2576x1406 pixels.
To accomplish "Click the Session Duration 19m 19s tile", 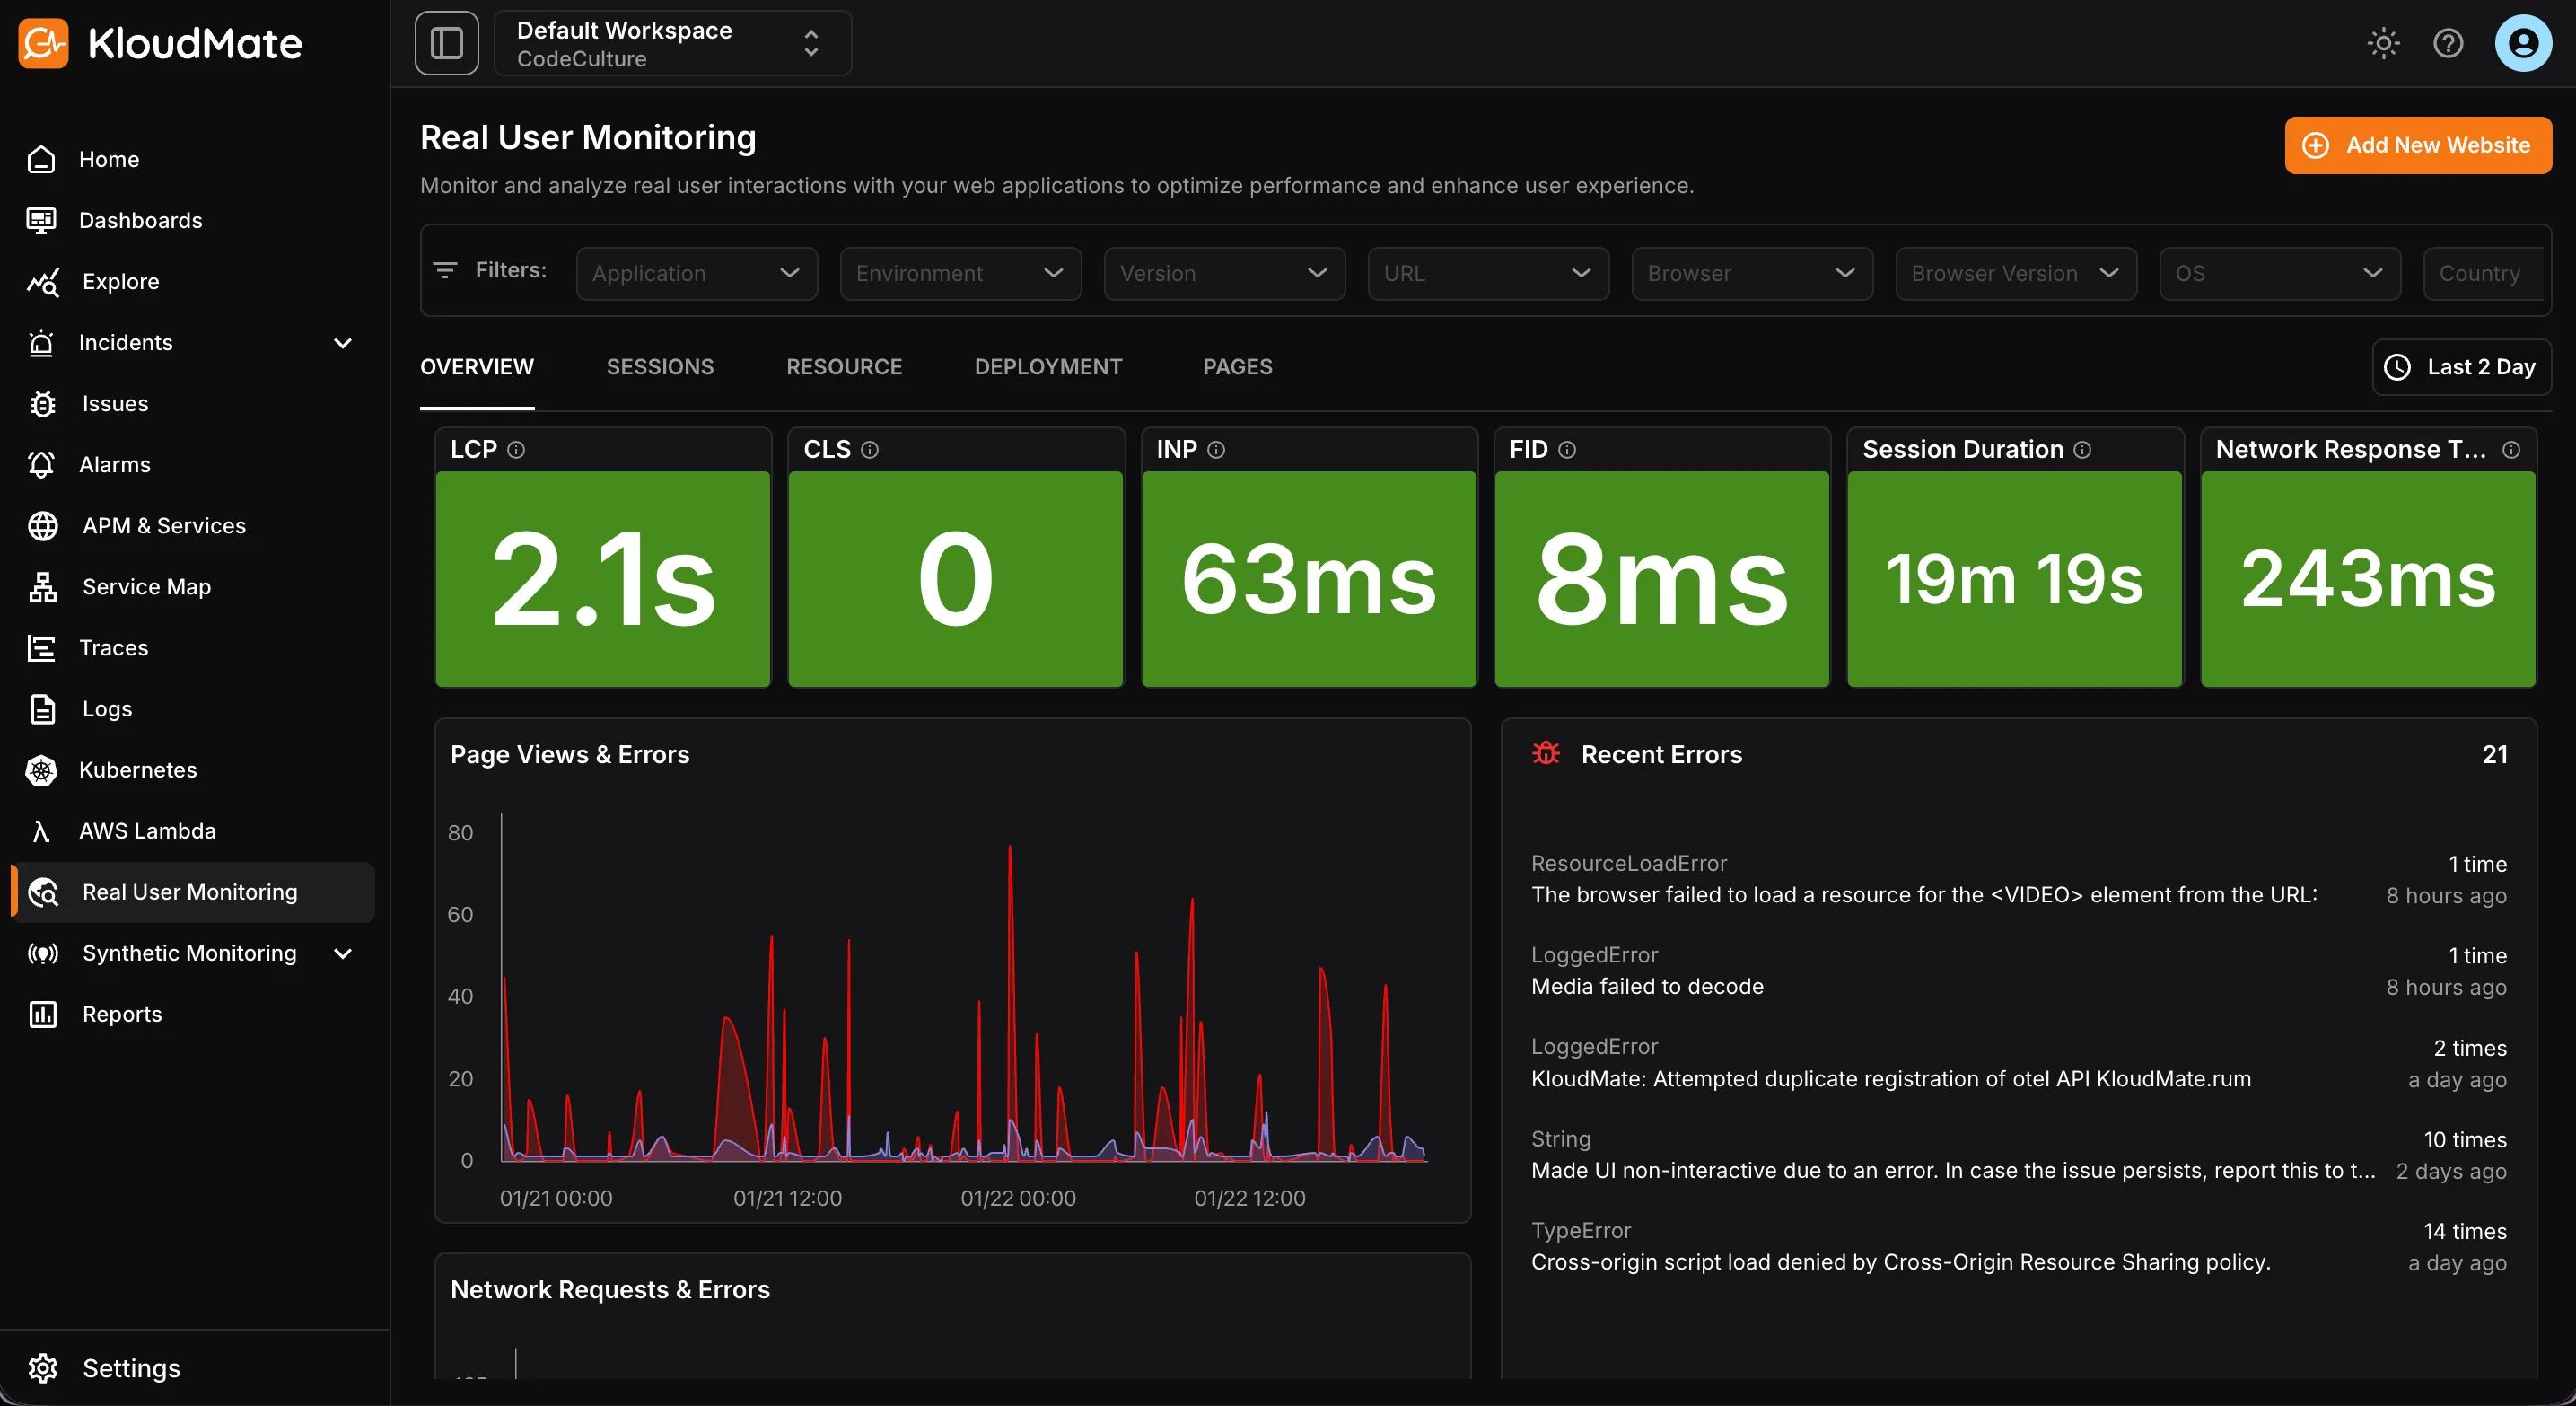I will tap(2015, 579).
